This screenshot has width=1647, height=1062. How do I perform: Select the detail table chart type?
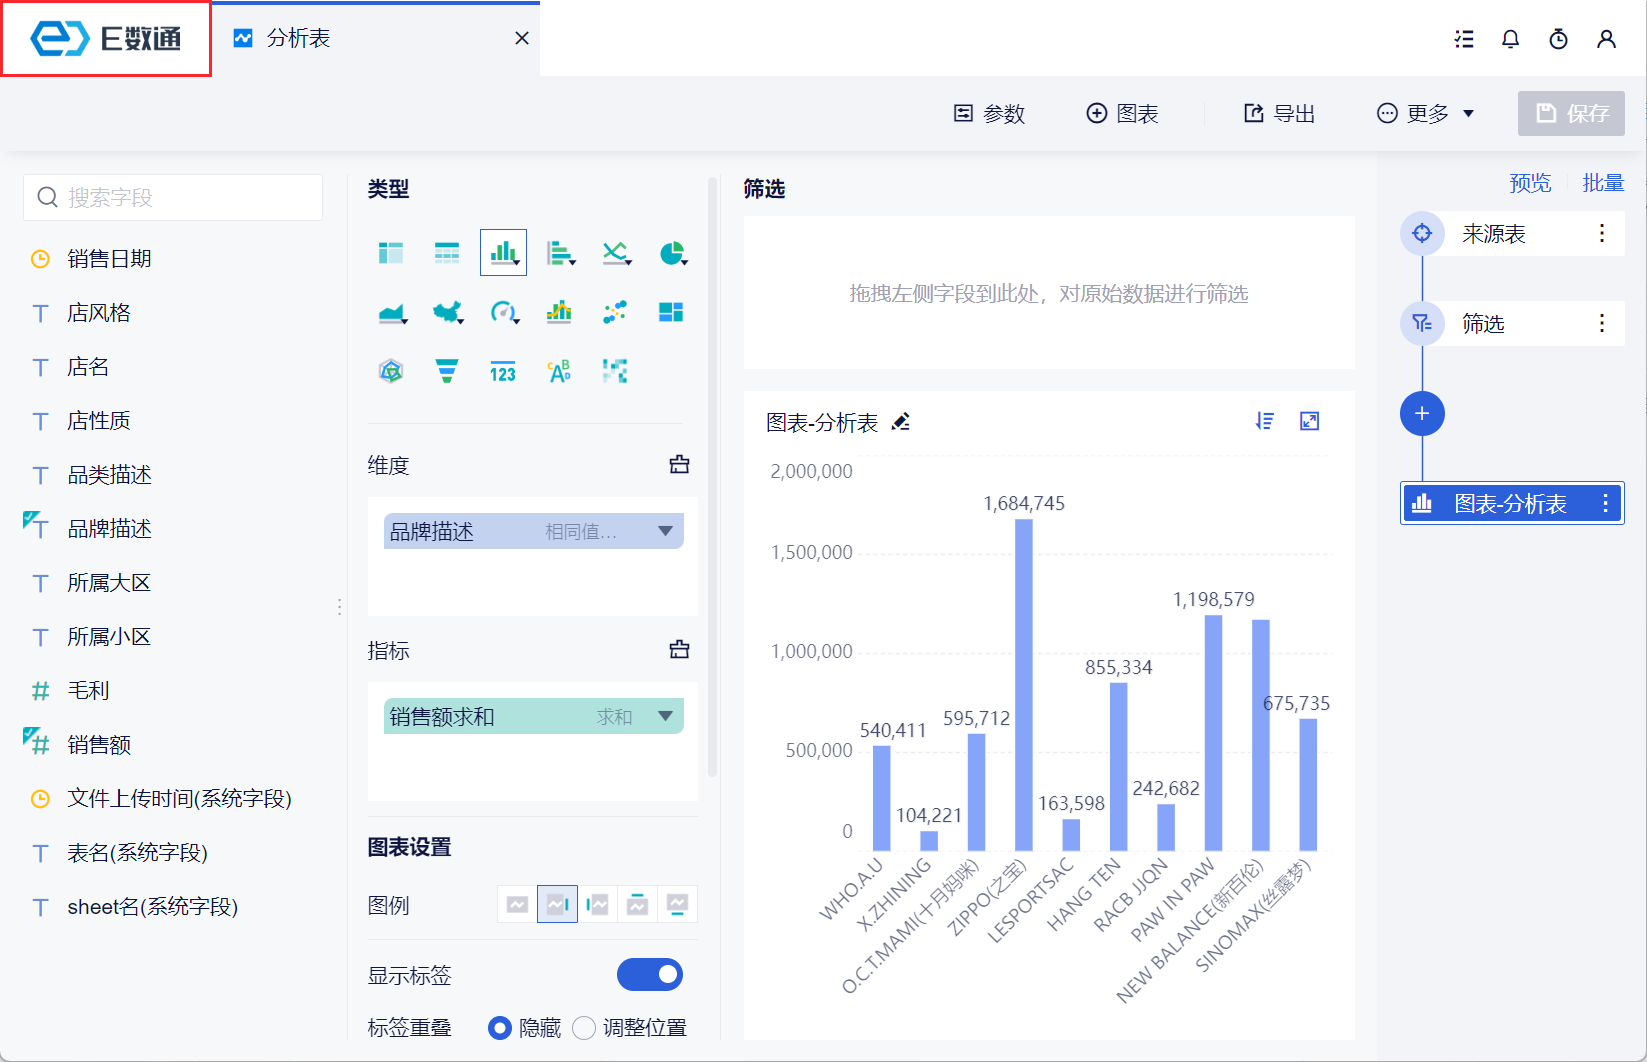pos(447,253)
